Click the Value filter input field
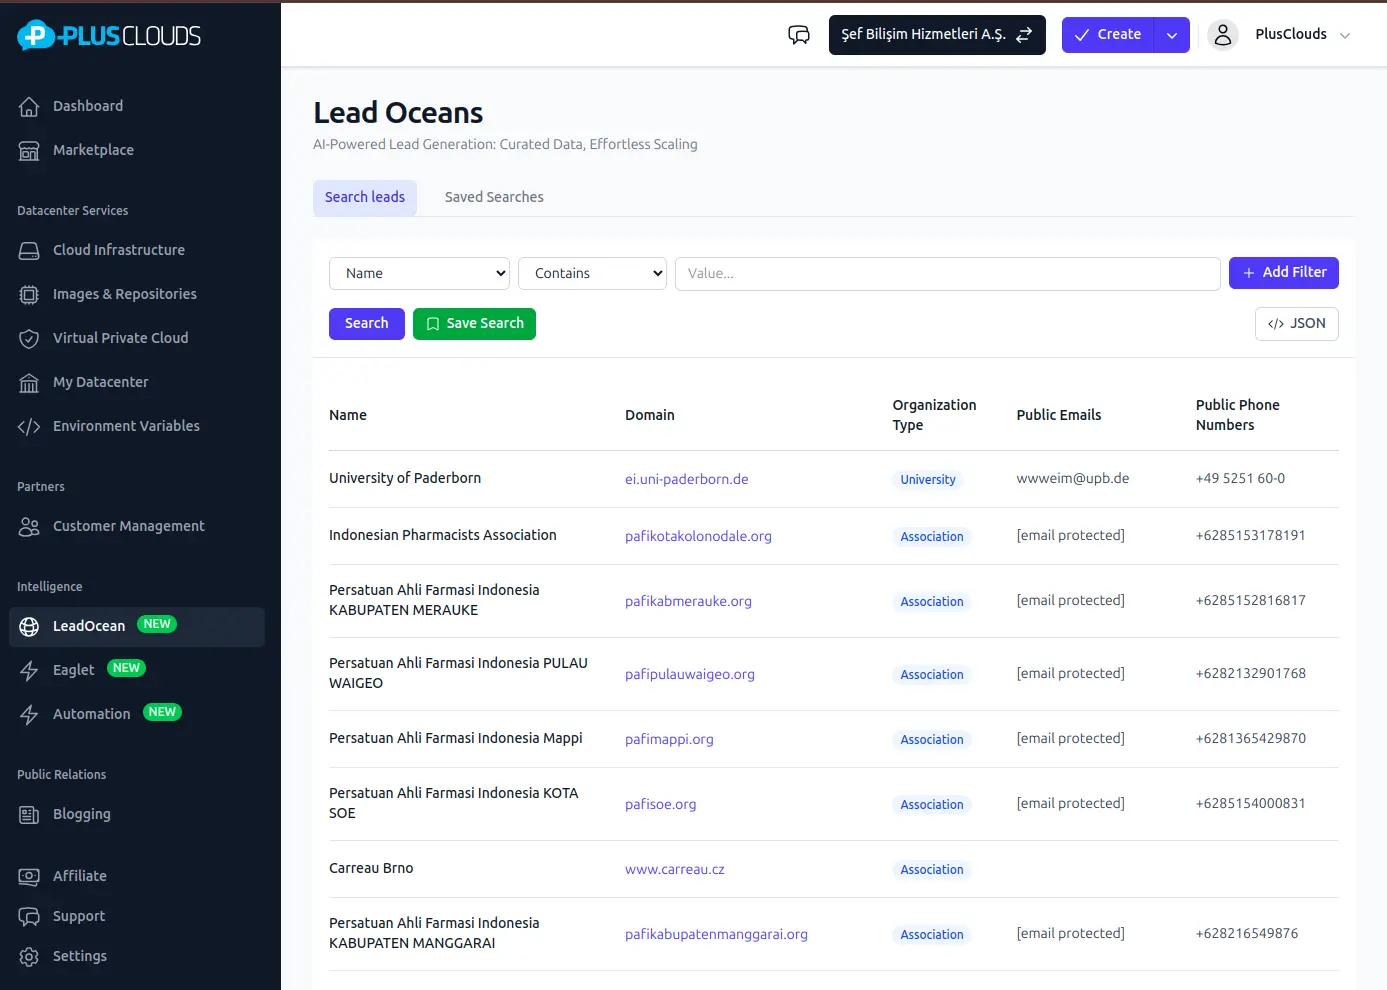 947,272
